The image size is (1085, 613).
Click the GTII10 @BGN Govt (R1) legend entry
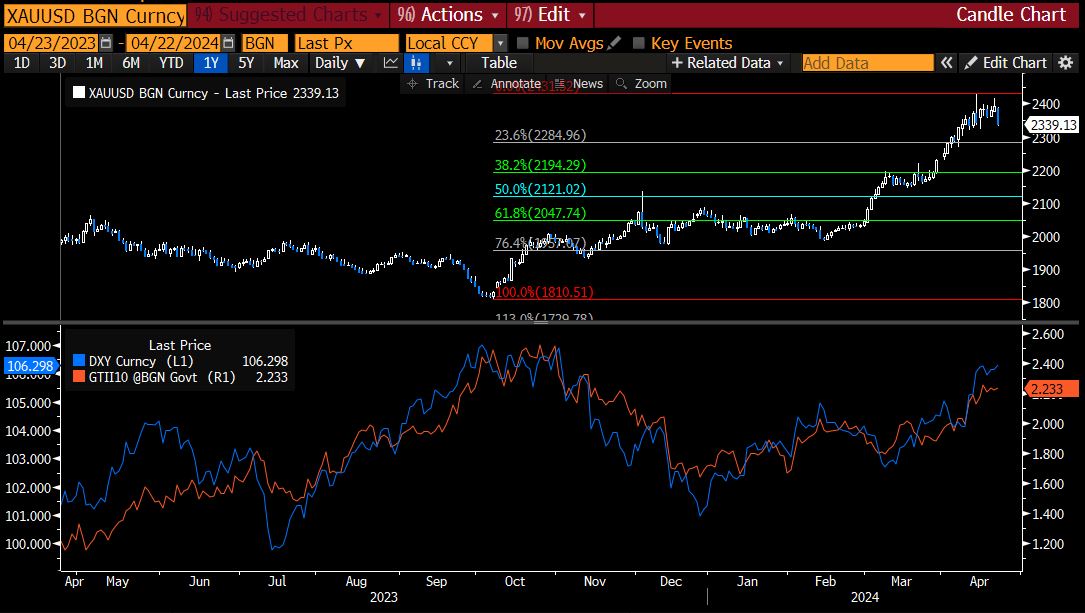(x=180, y=376)
